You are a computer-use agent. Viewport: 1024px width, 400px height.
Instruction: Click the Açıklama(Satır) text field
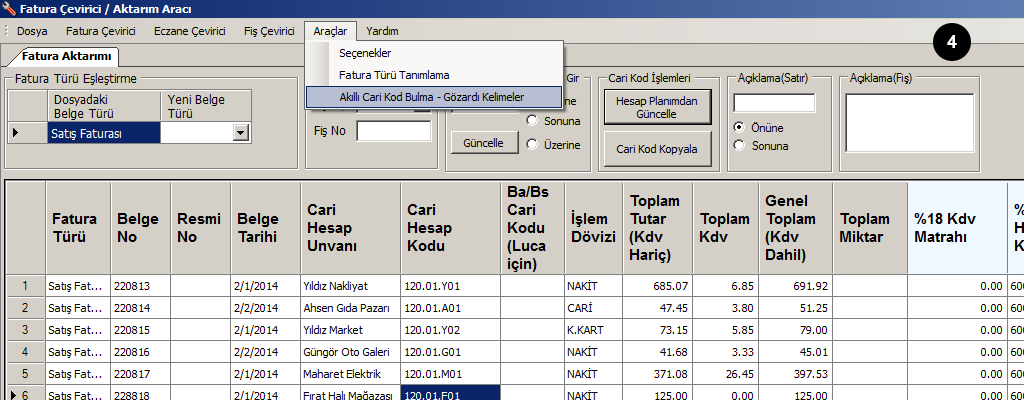pyautogui.click(x=774, y=103)
